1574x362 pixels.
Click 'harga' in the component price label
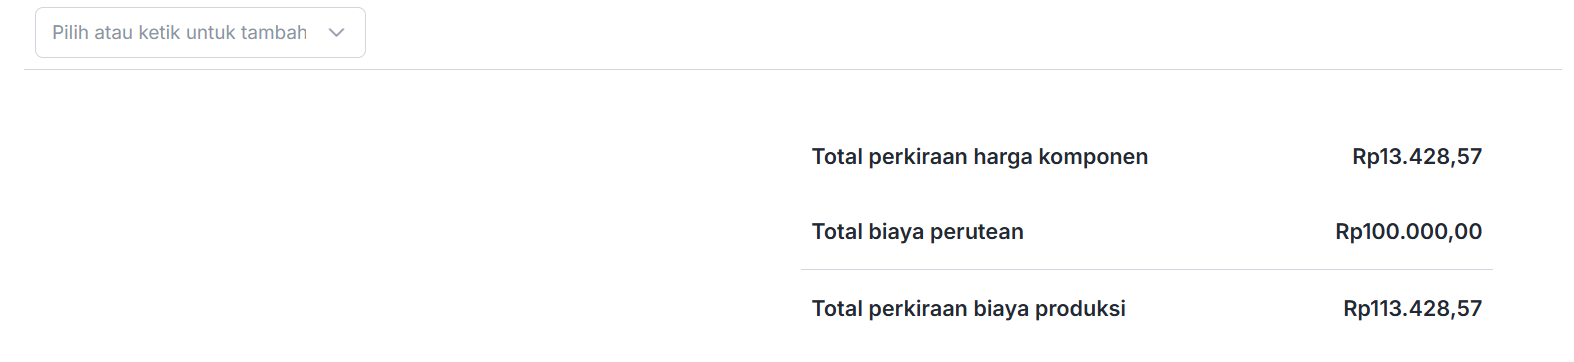[1003, 157]
